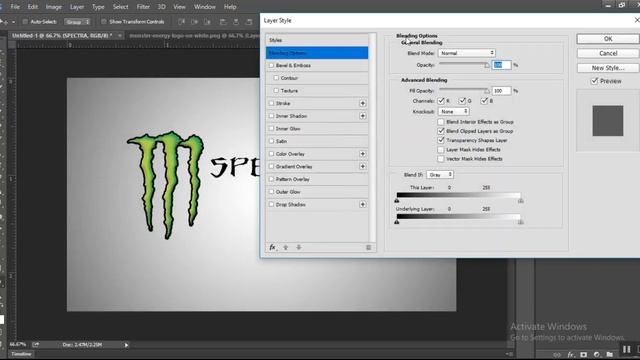The height and width of the screenshot is (360, 640).
Task: Add another Color Overlay with plus icon
Action: (362, 154)
